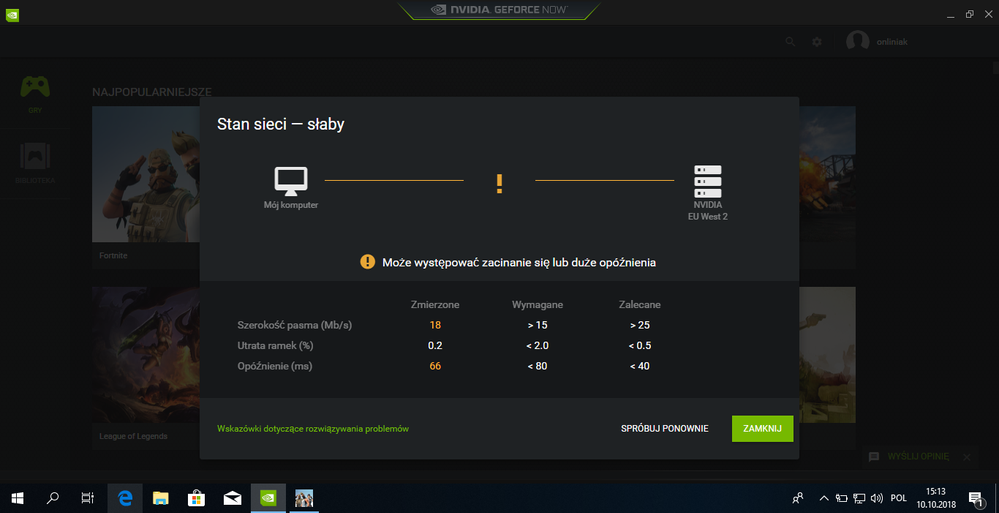Click the warning icon beside stuttering message
The width and height of the screenshot is (999, 513).
click(368, 262)
